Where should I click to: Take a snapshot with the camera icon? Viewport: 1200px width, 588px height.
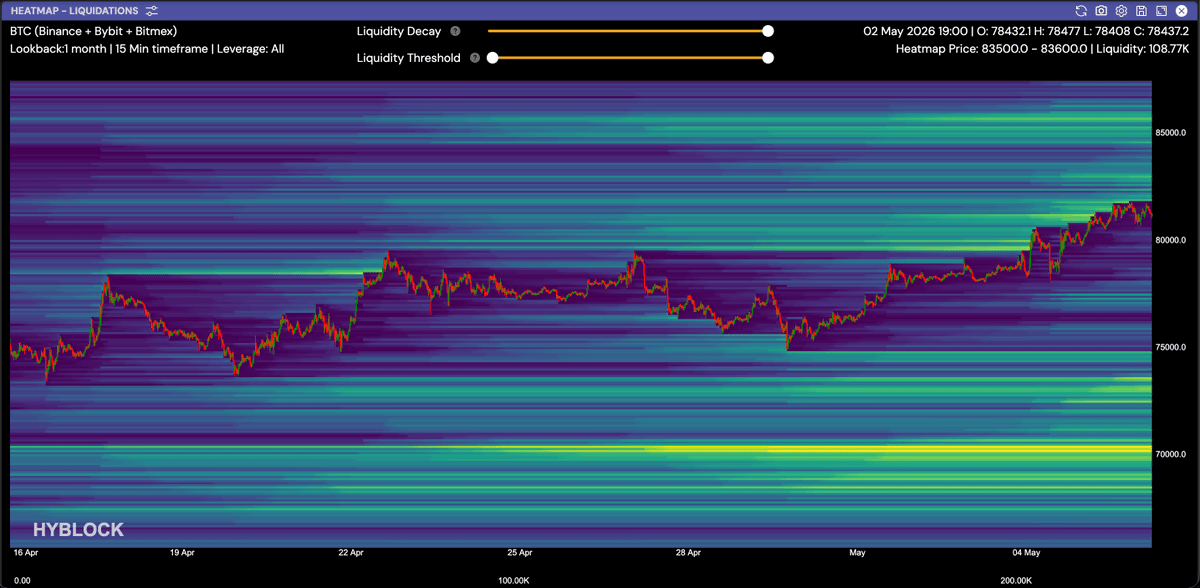point(1101,10)
